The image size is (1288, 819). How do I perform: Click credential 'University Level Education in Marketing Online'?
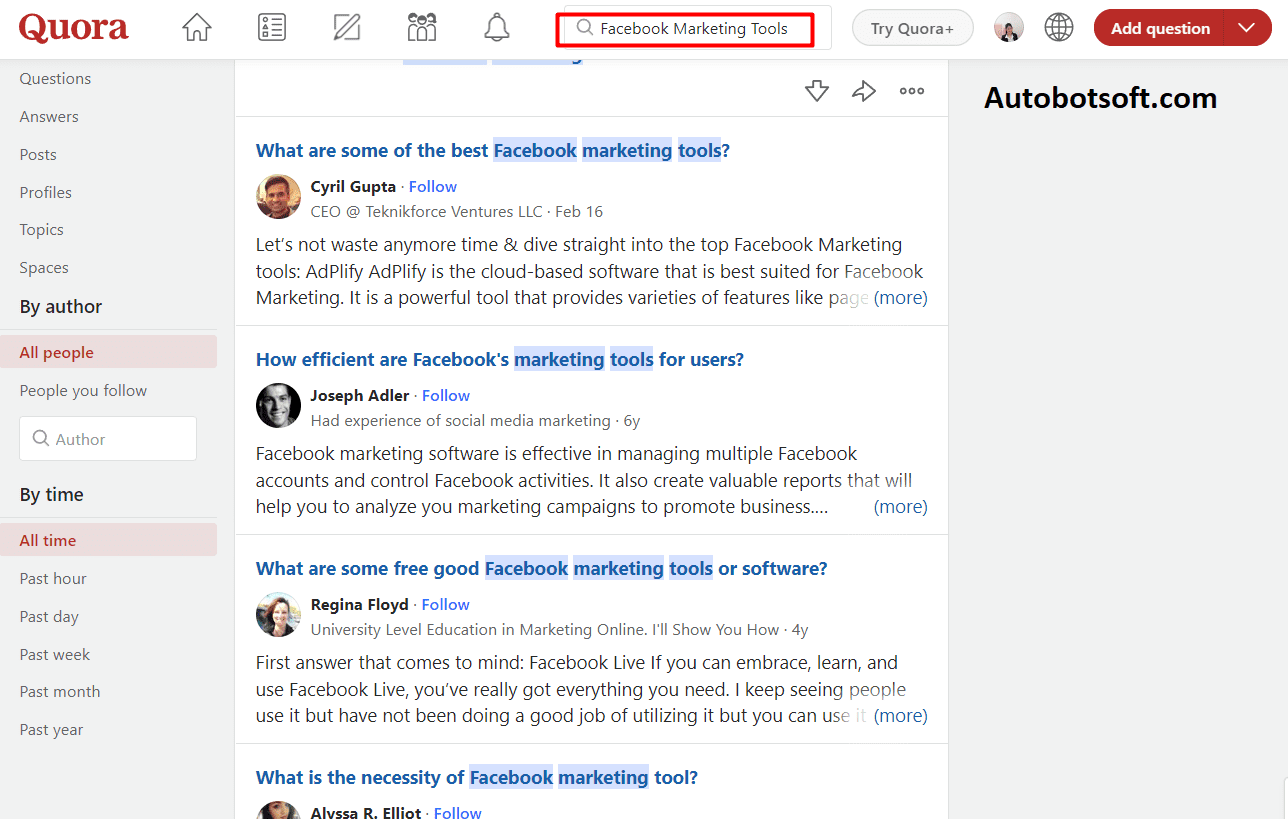click(x=479, y=630)
